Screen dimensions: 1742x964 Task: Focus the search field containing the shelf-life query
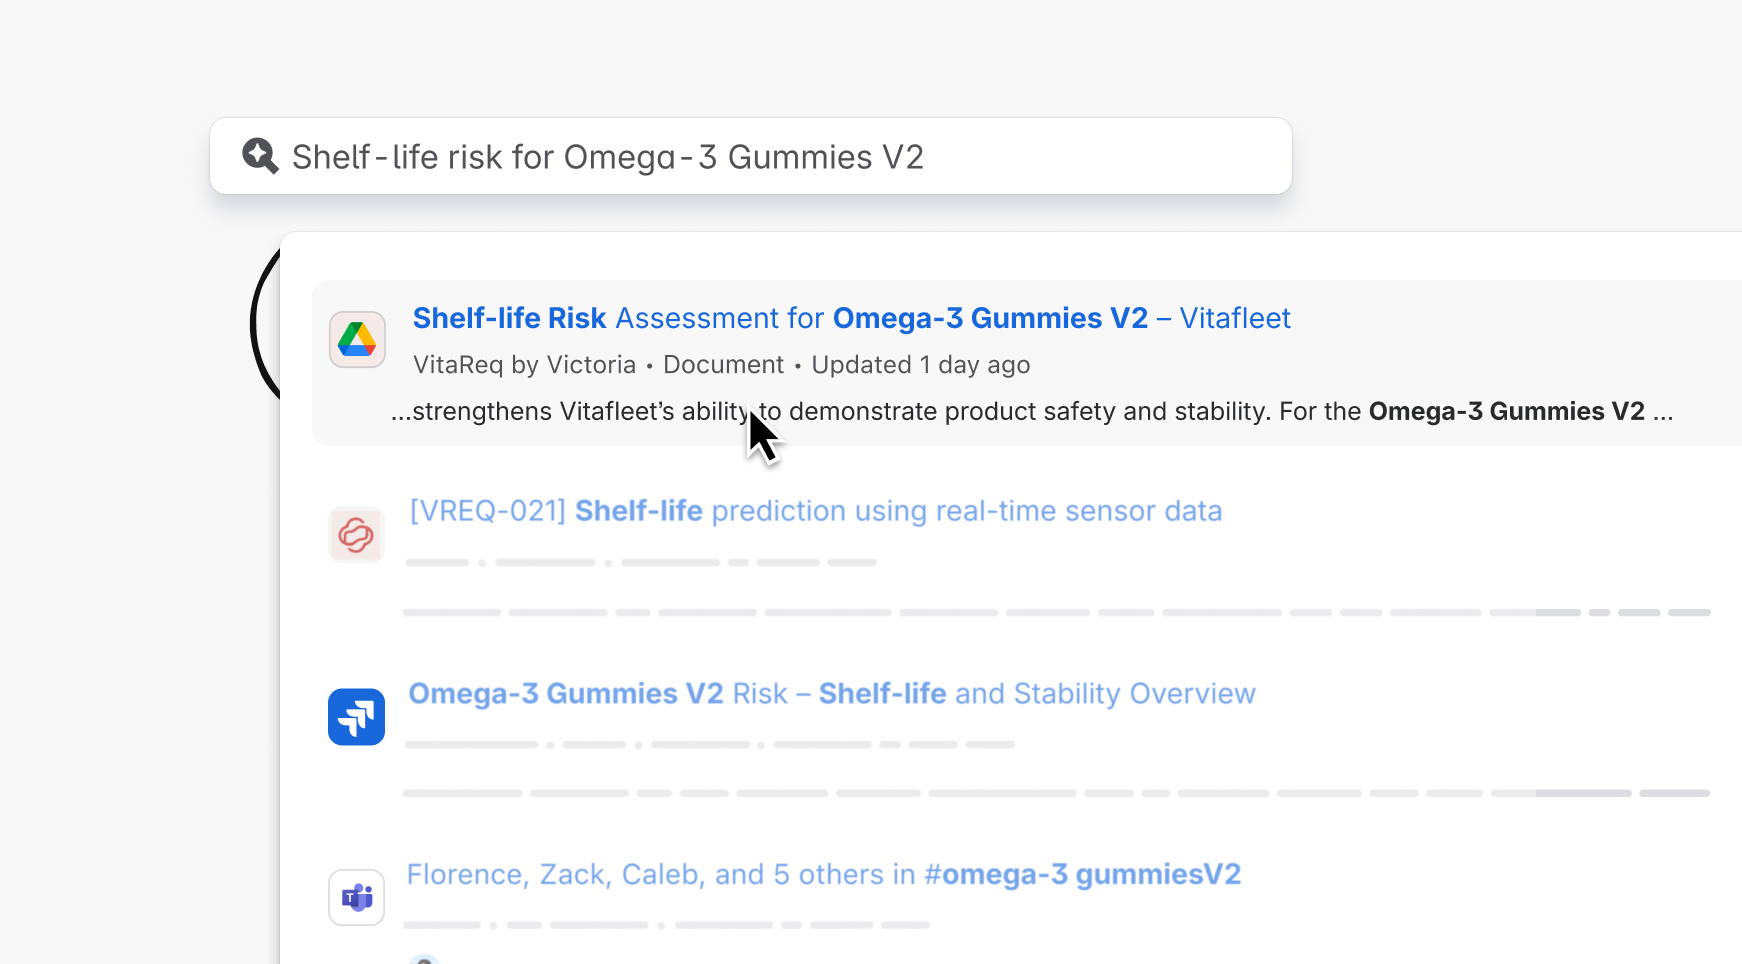click(x=750, y=157)
